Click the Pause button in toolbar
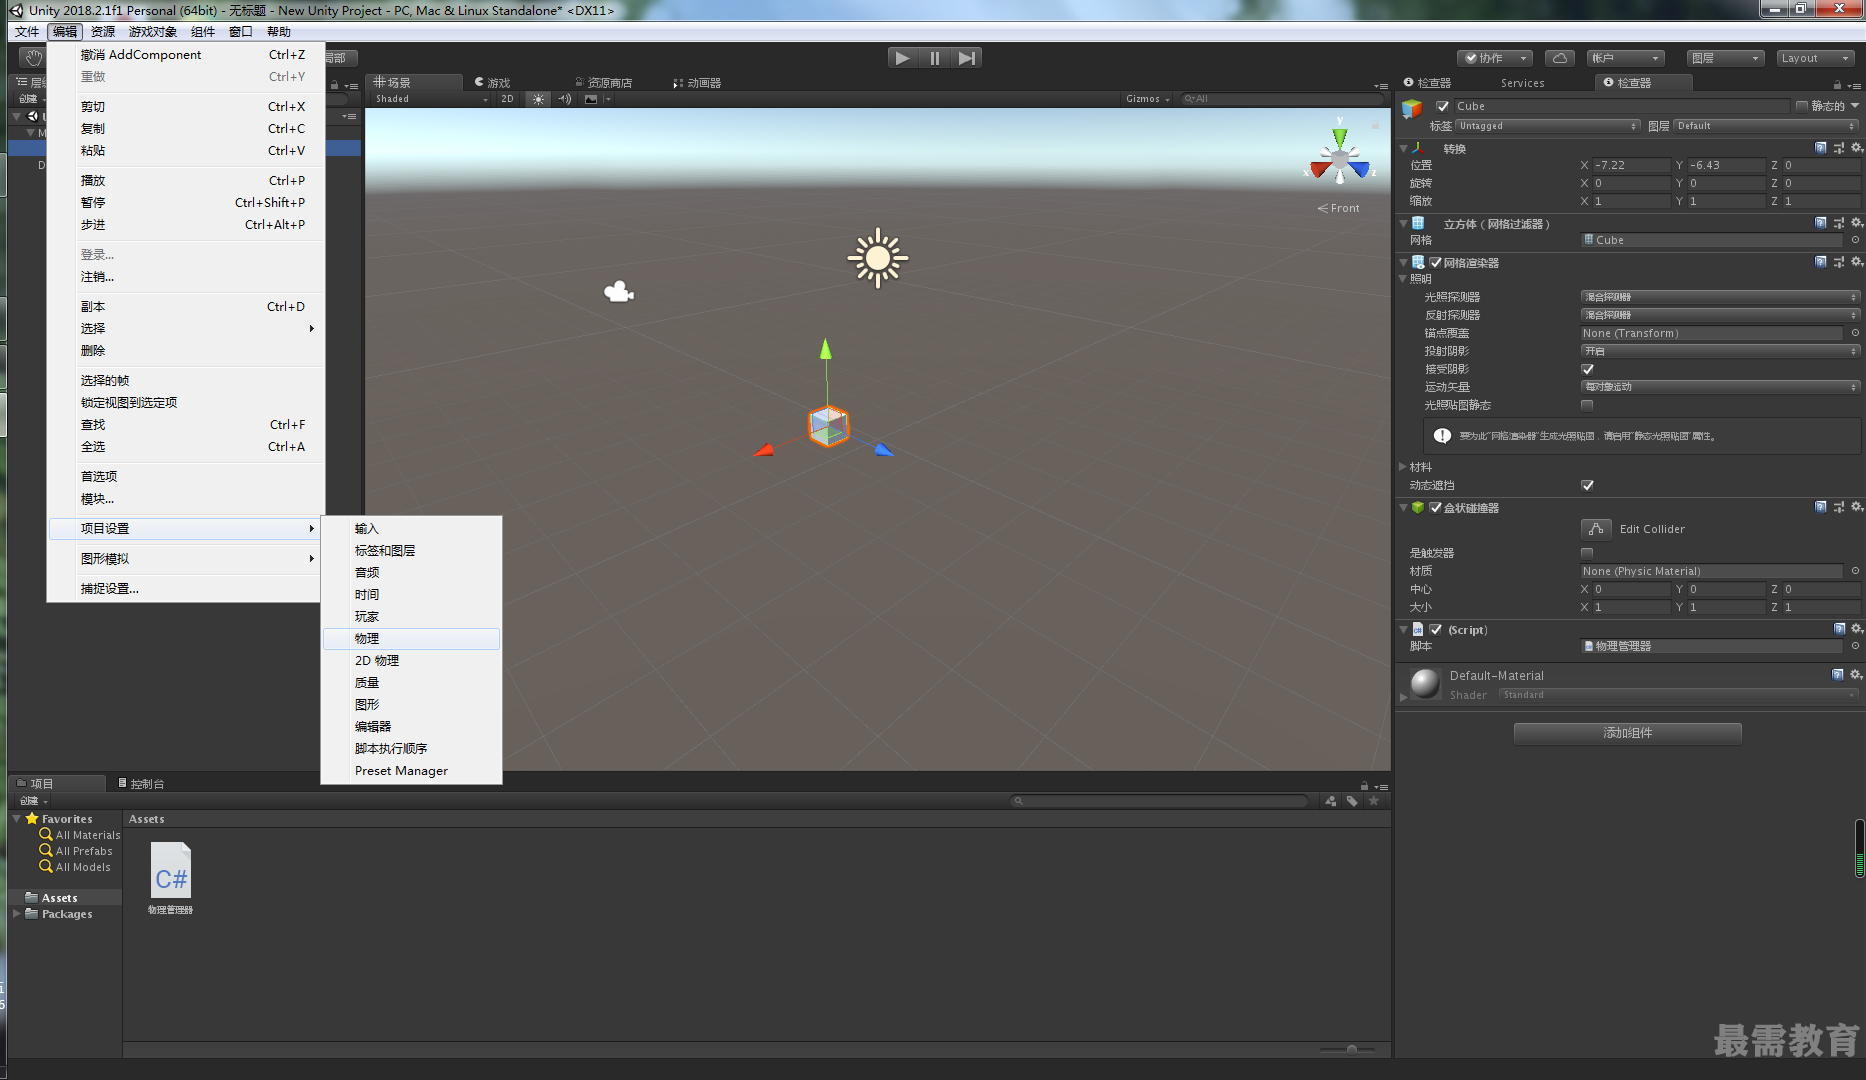This screenshot has width=1866, height=1080. pyautogui.click(x=934, y=58)
